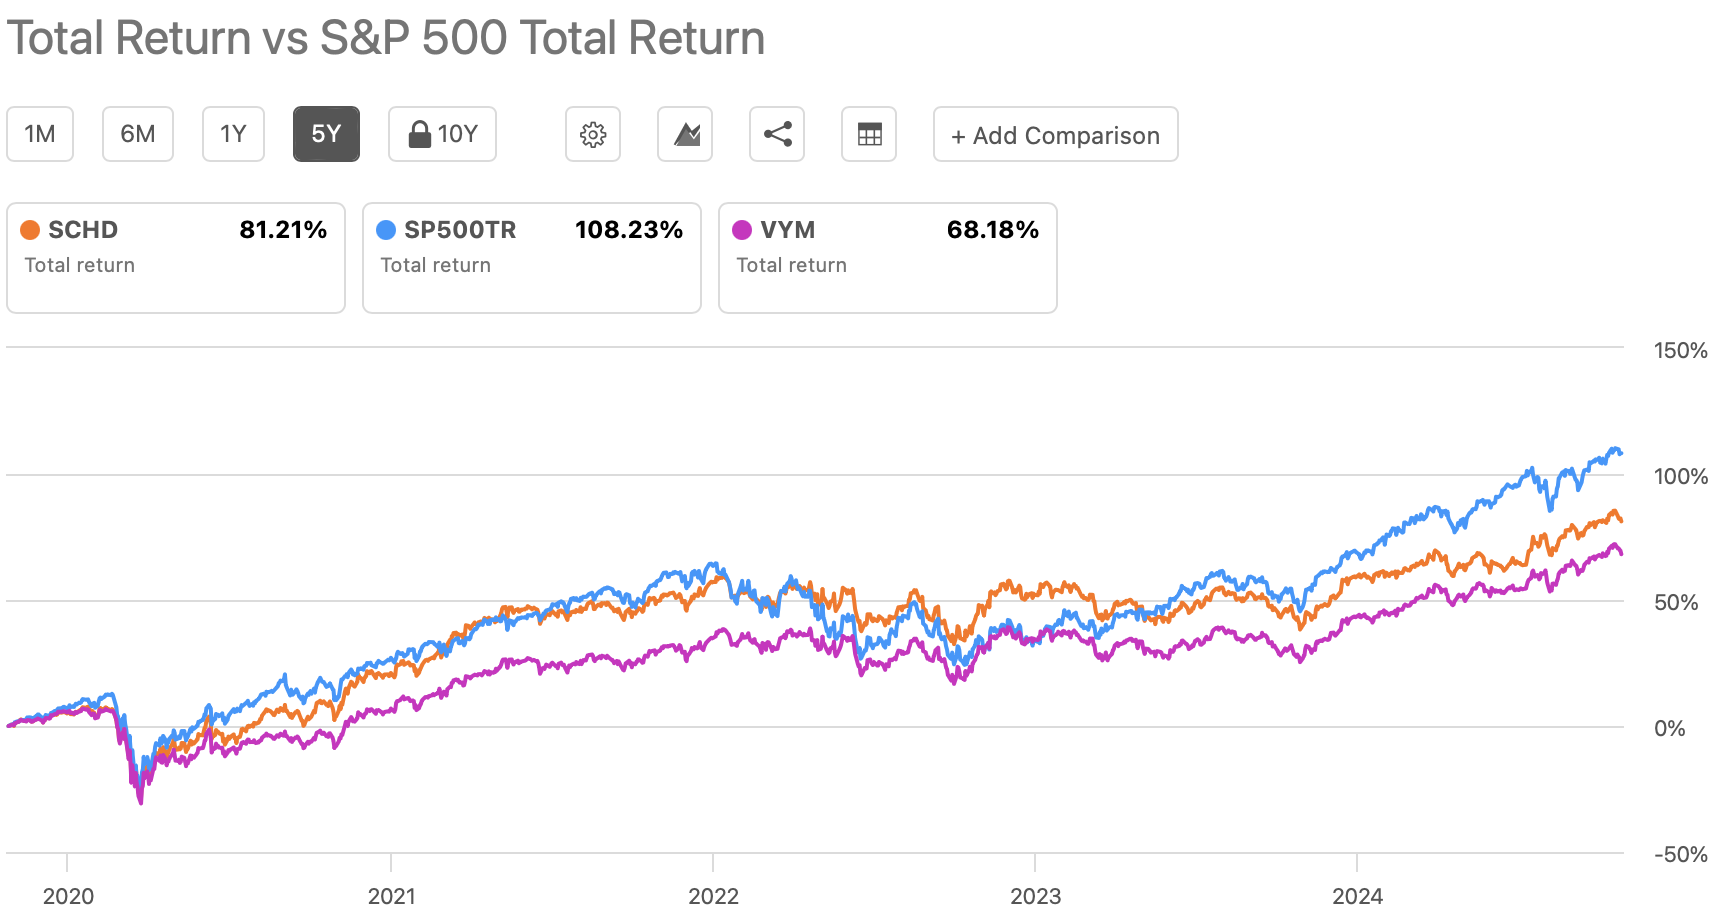Click the lock icon on 10Y button
Viewport: 1718px width, 924px height.
(x=420, y=134)
